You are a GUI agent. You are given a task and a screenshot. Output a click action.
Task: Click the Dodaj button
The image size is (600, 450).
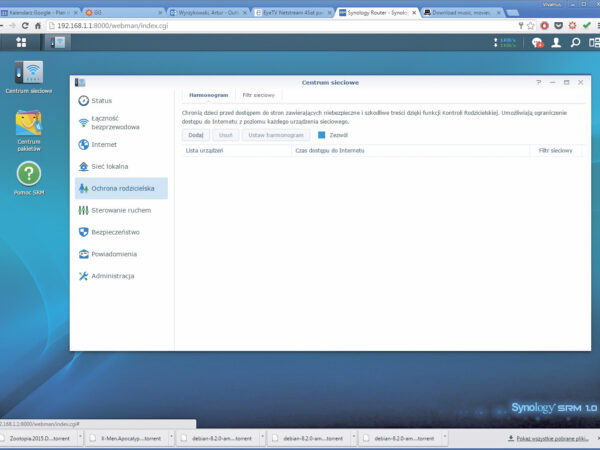point(195,134)
